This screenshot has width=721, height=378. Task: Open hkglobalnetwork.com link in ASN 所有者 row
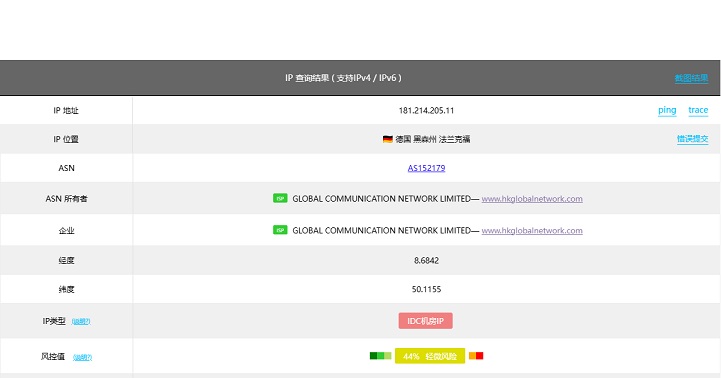tap(532, 199)
